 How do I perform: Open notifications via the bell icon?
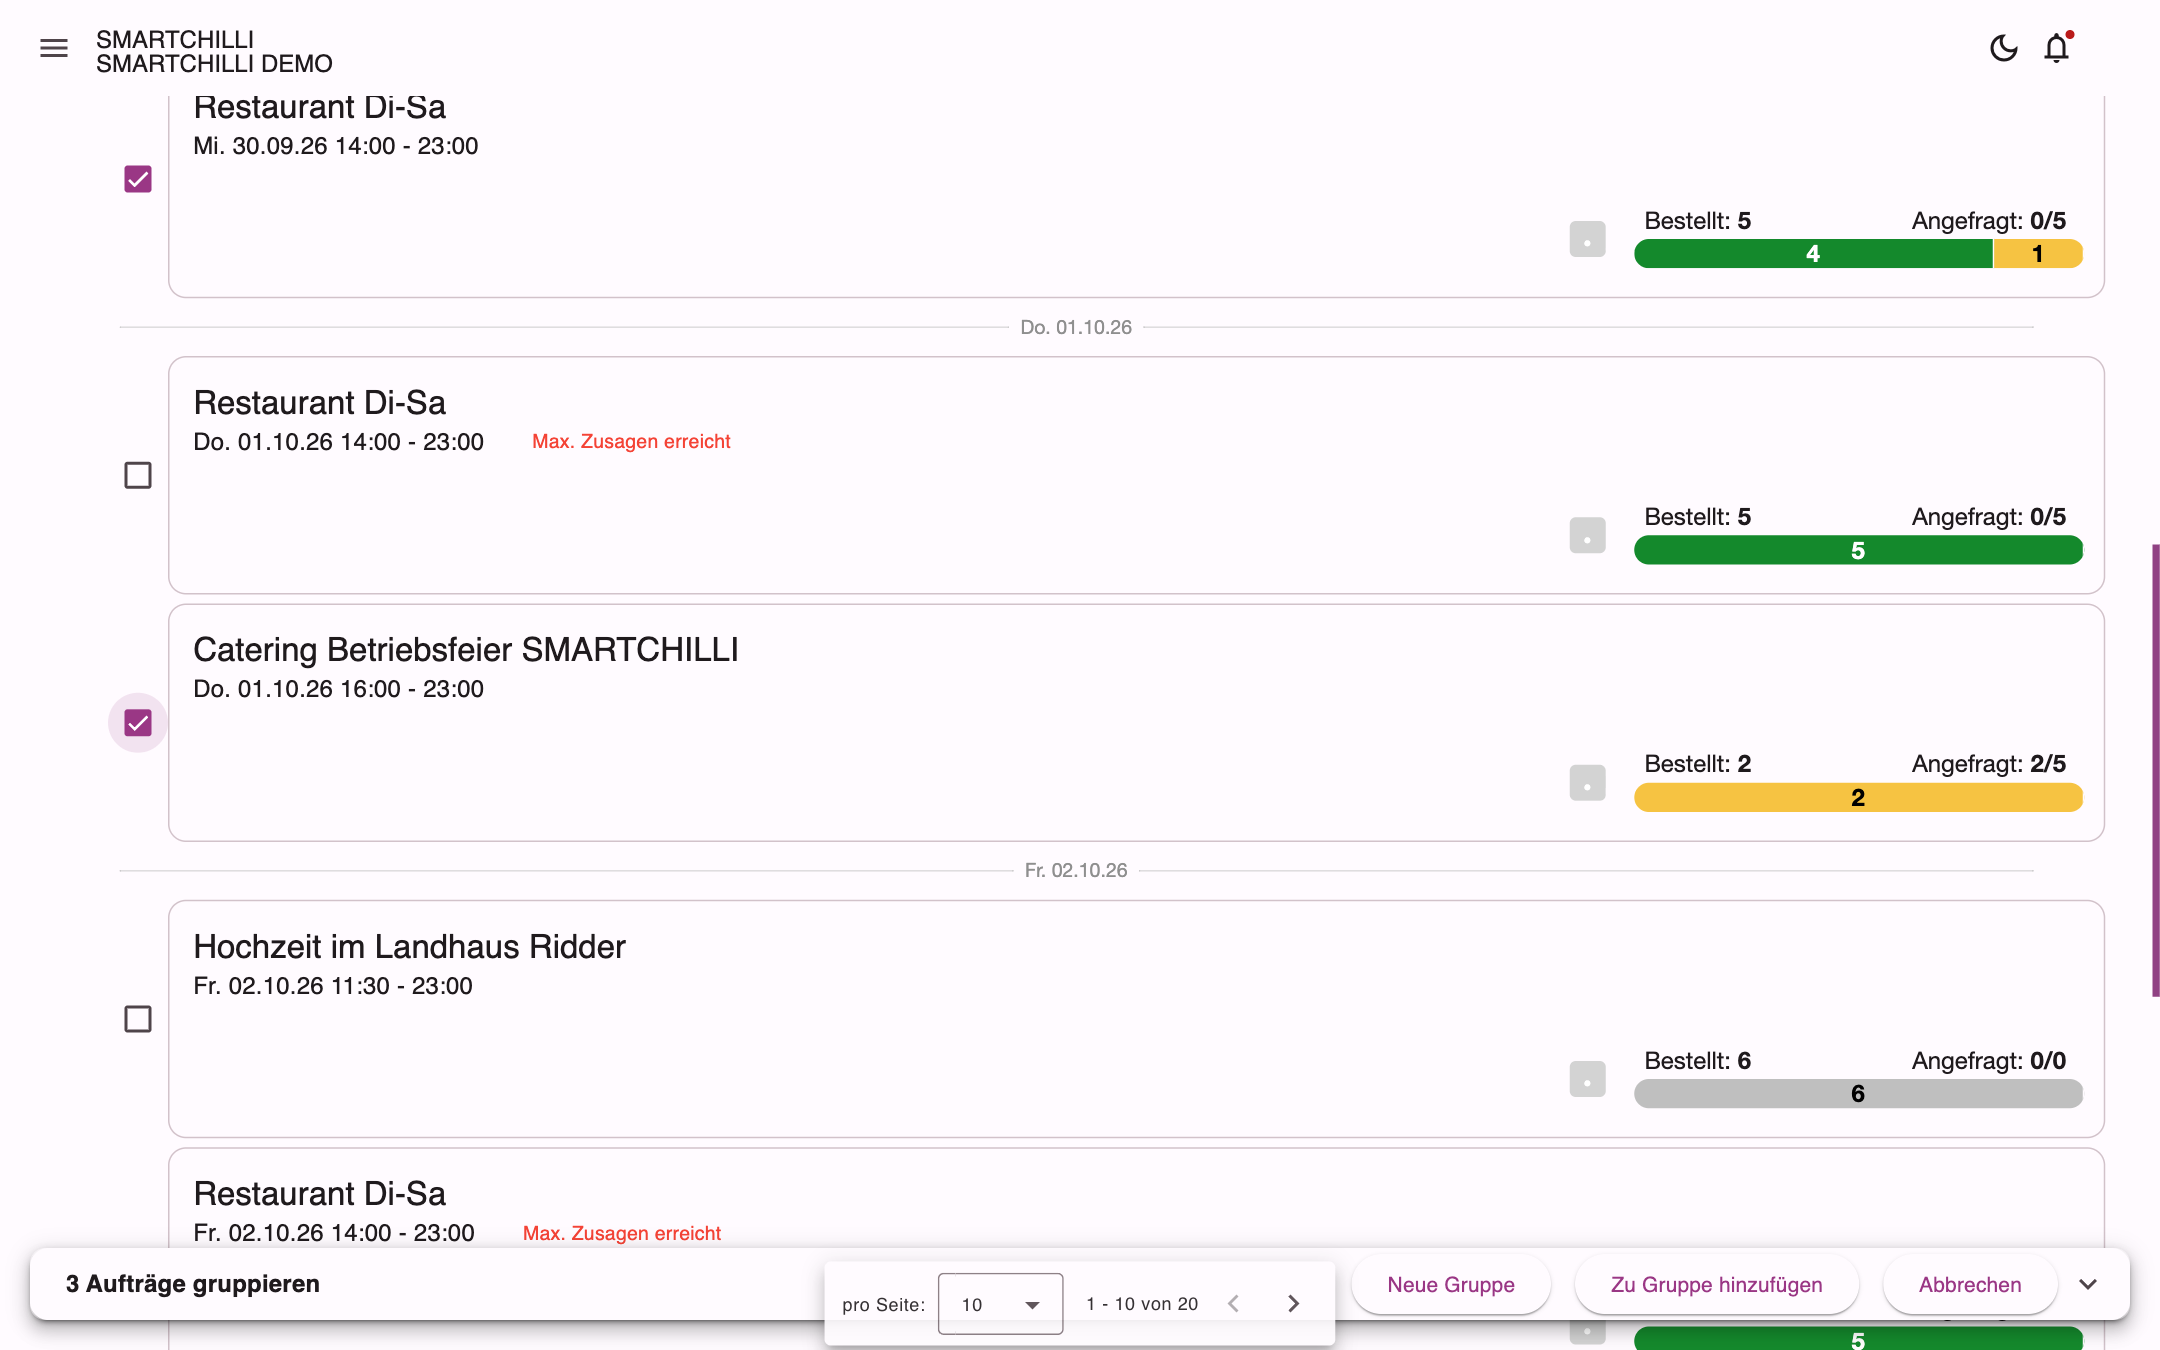point(2057,48)
